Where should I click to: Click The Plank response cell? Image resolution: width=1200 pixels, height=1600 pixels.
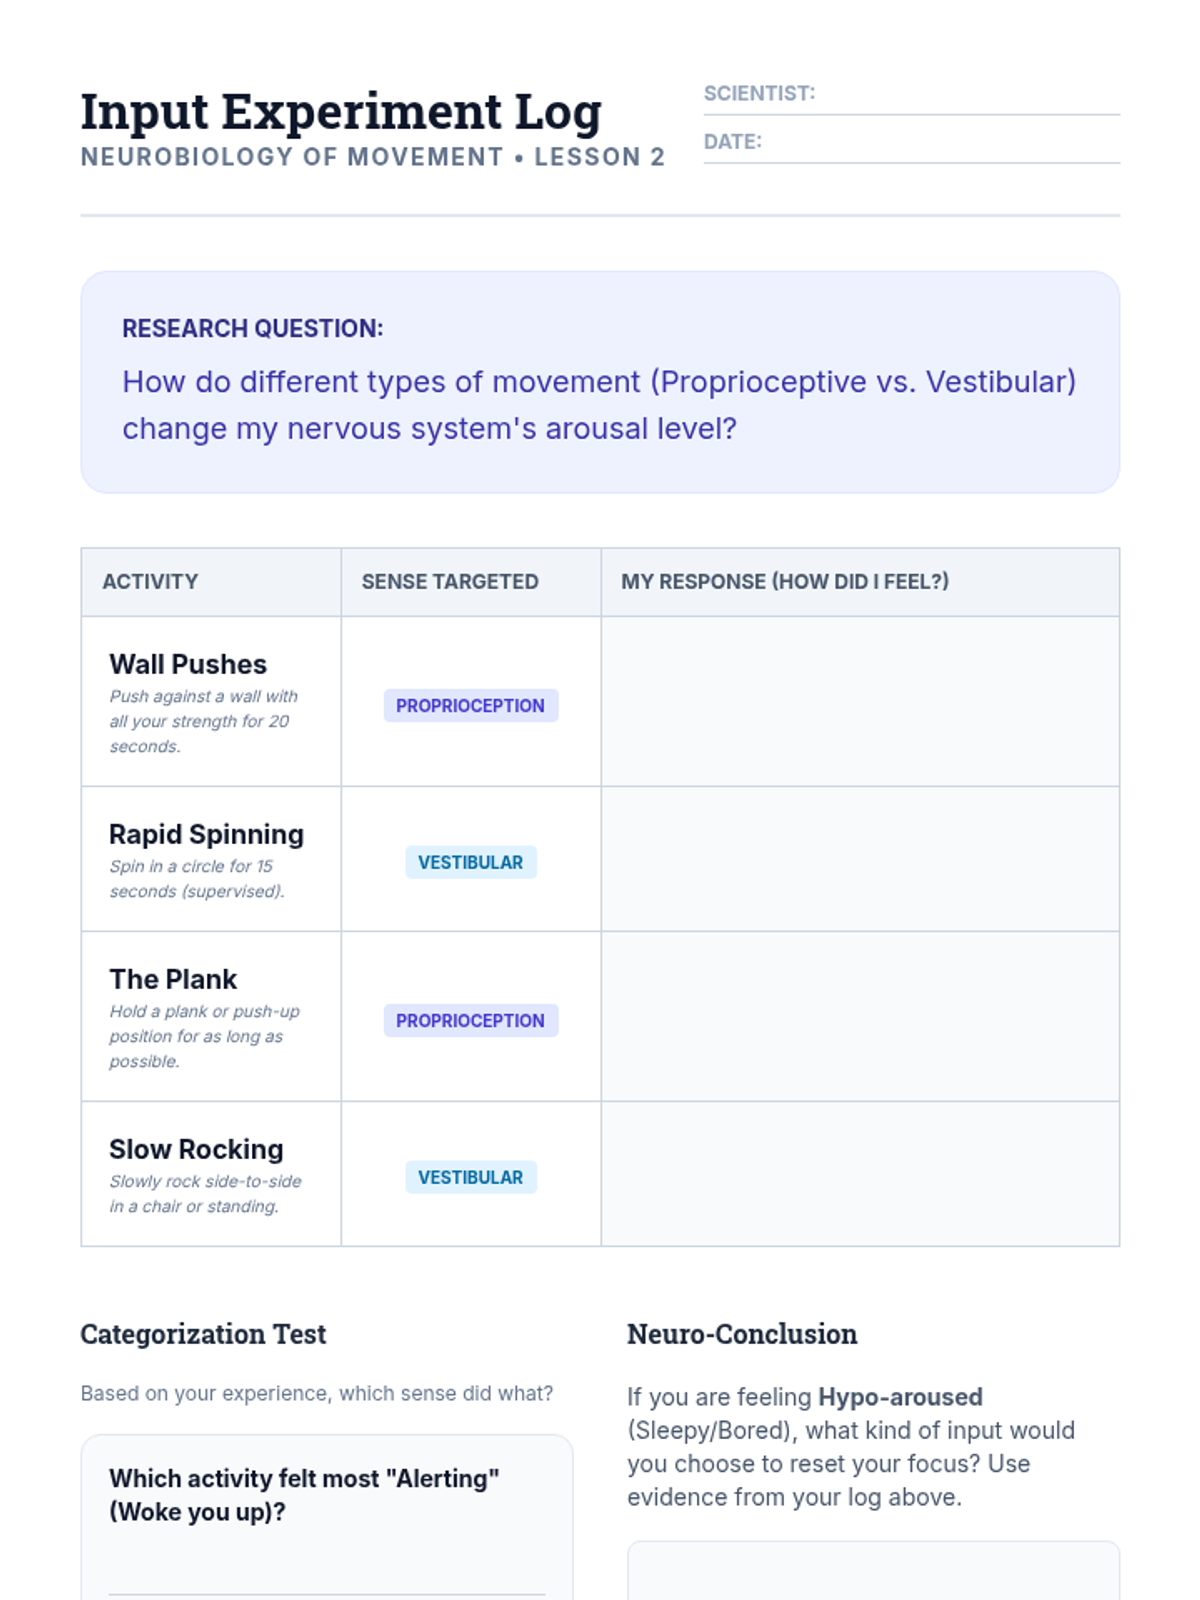860,1016
